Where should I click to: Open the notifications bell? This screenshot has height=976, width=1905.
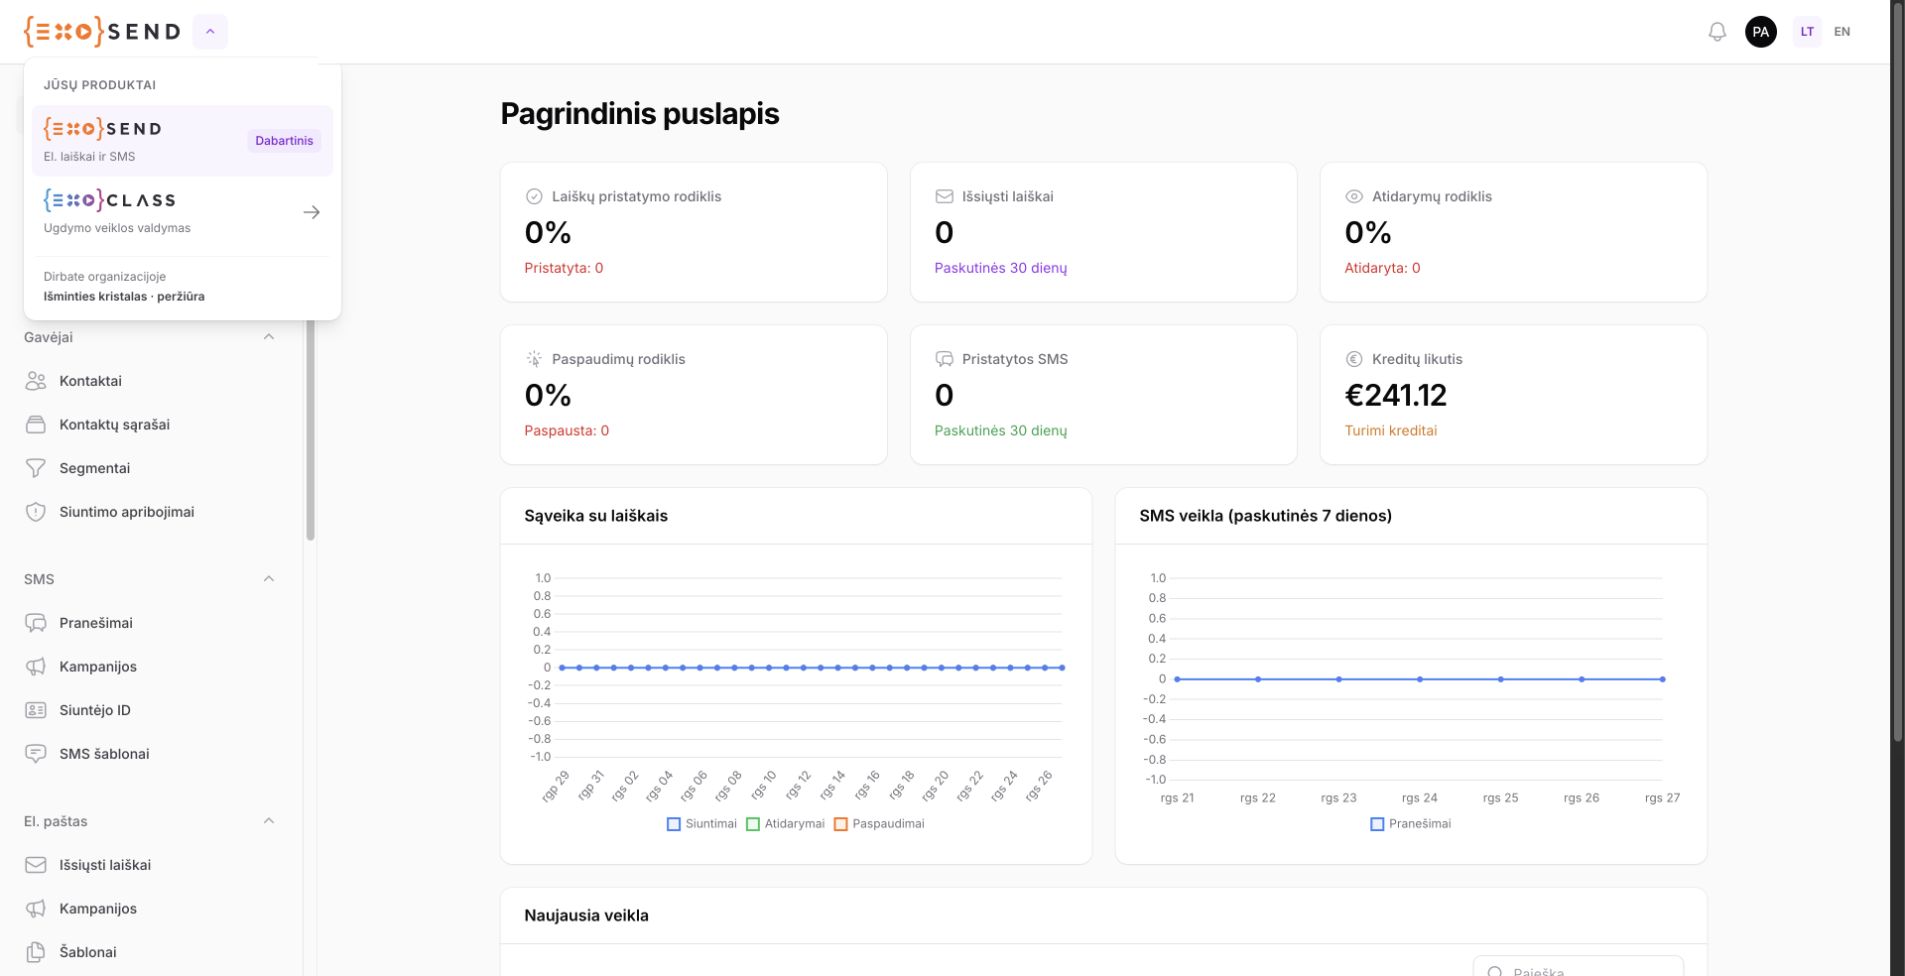coord(1717,32)
